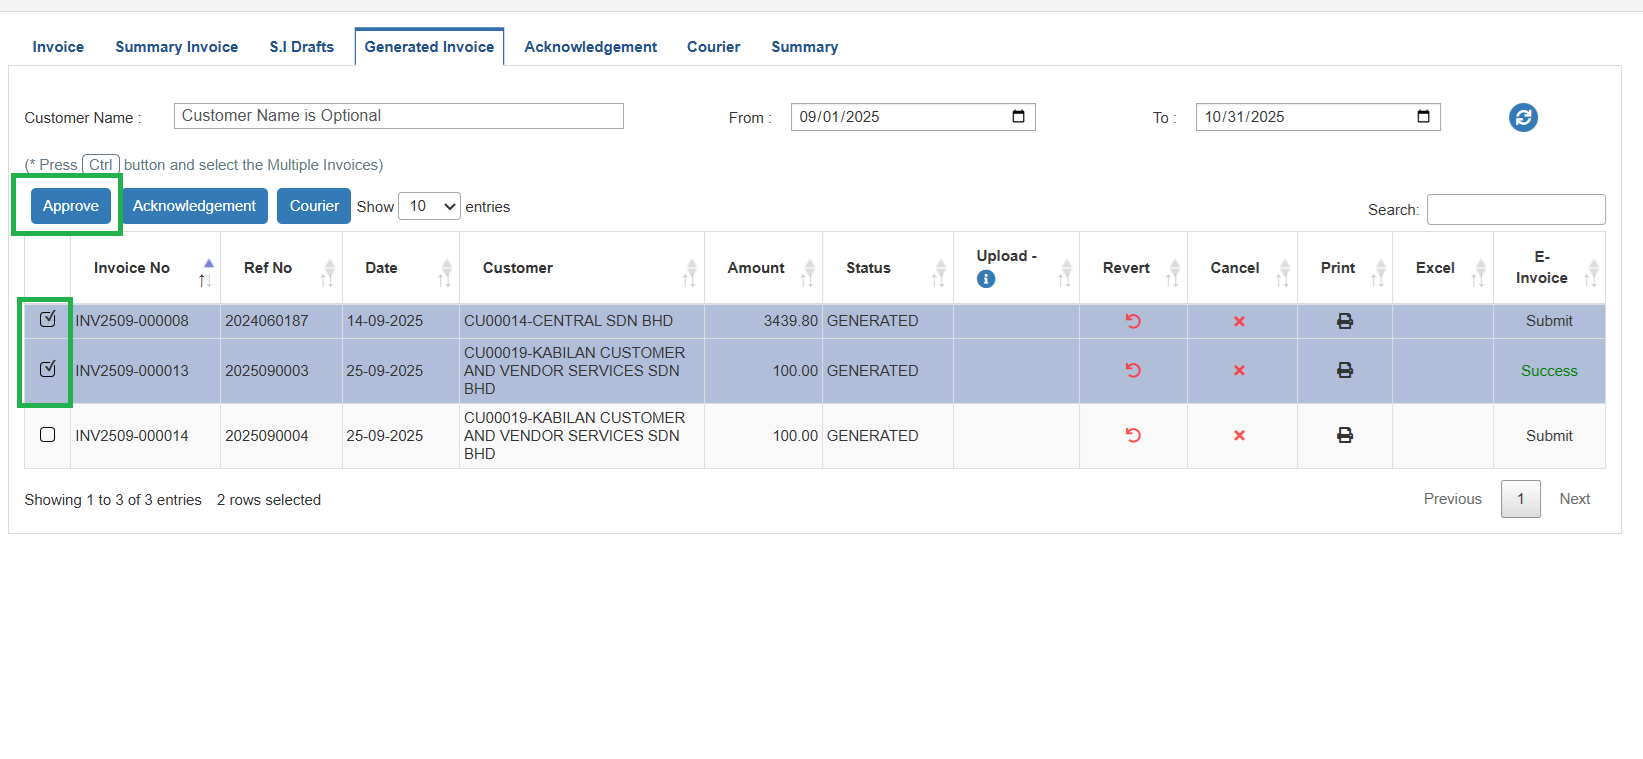The image size is (1643, 759).
Task: Open the Show entries dropdown
Action: point(429,206)
